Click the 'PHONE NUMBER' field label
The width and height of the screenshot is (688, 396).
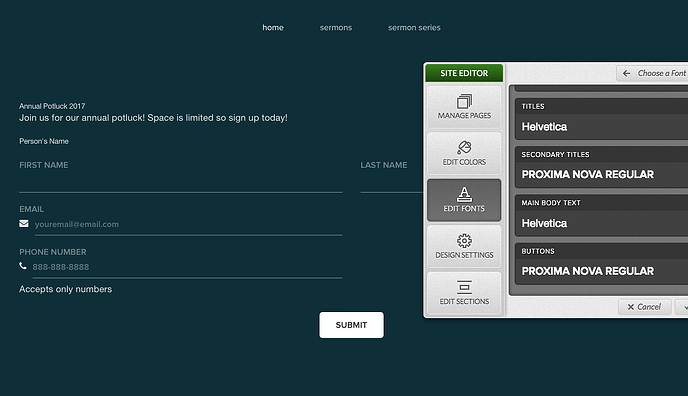point(53,252)
